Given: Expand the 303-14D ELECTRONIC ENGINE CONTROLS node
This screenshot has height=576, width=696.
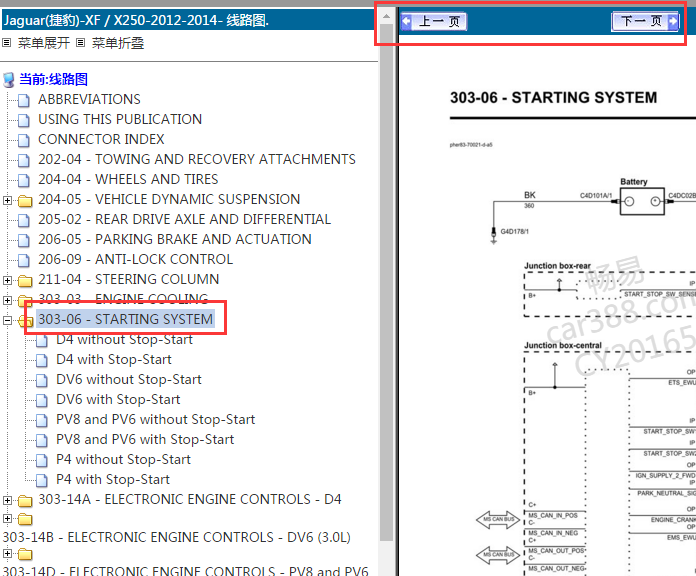Looking at the screenshot, I should tap(7, 553).
